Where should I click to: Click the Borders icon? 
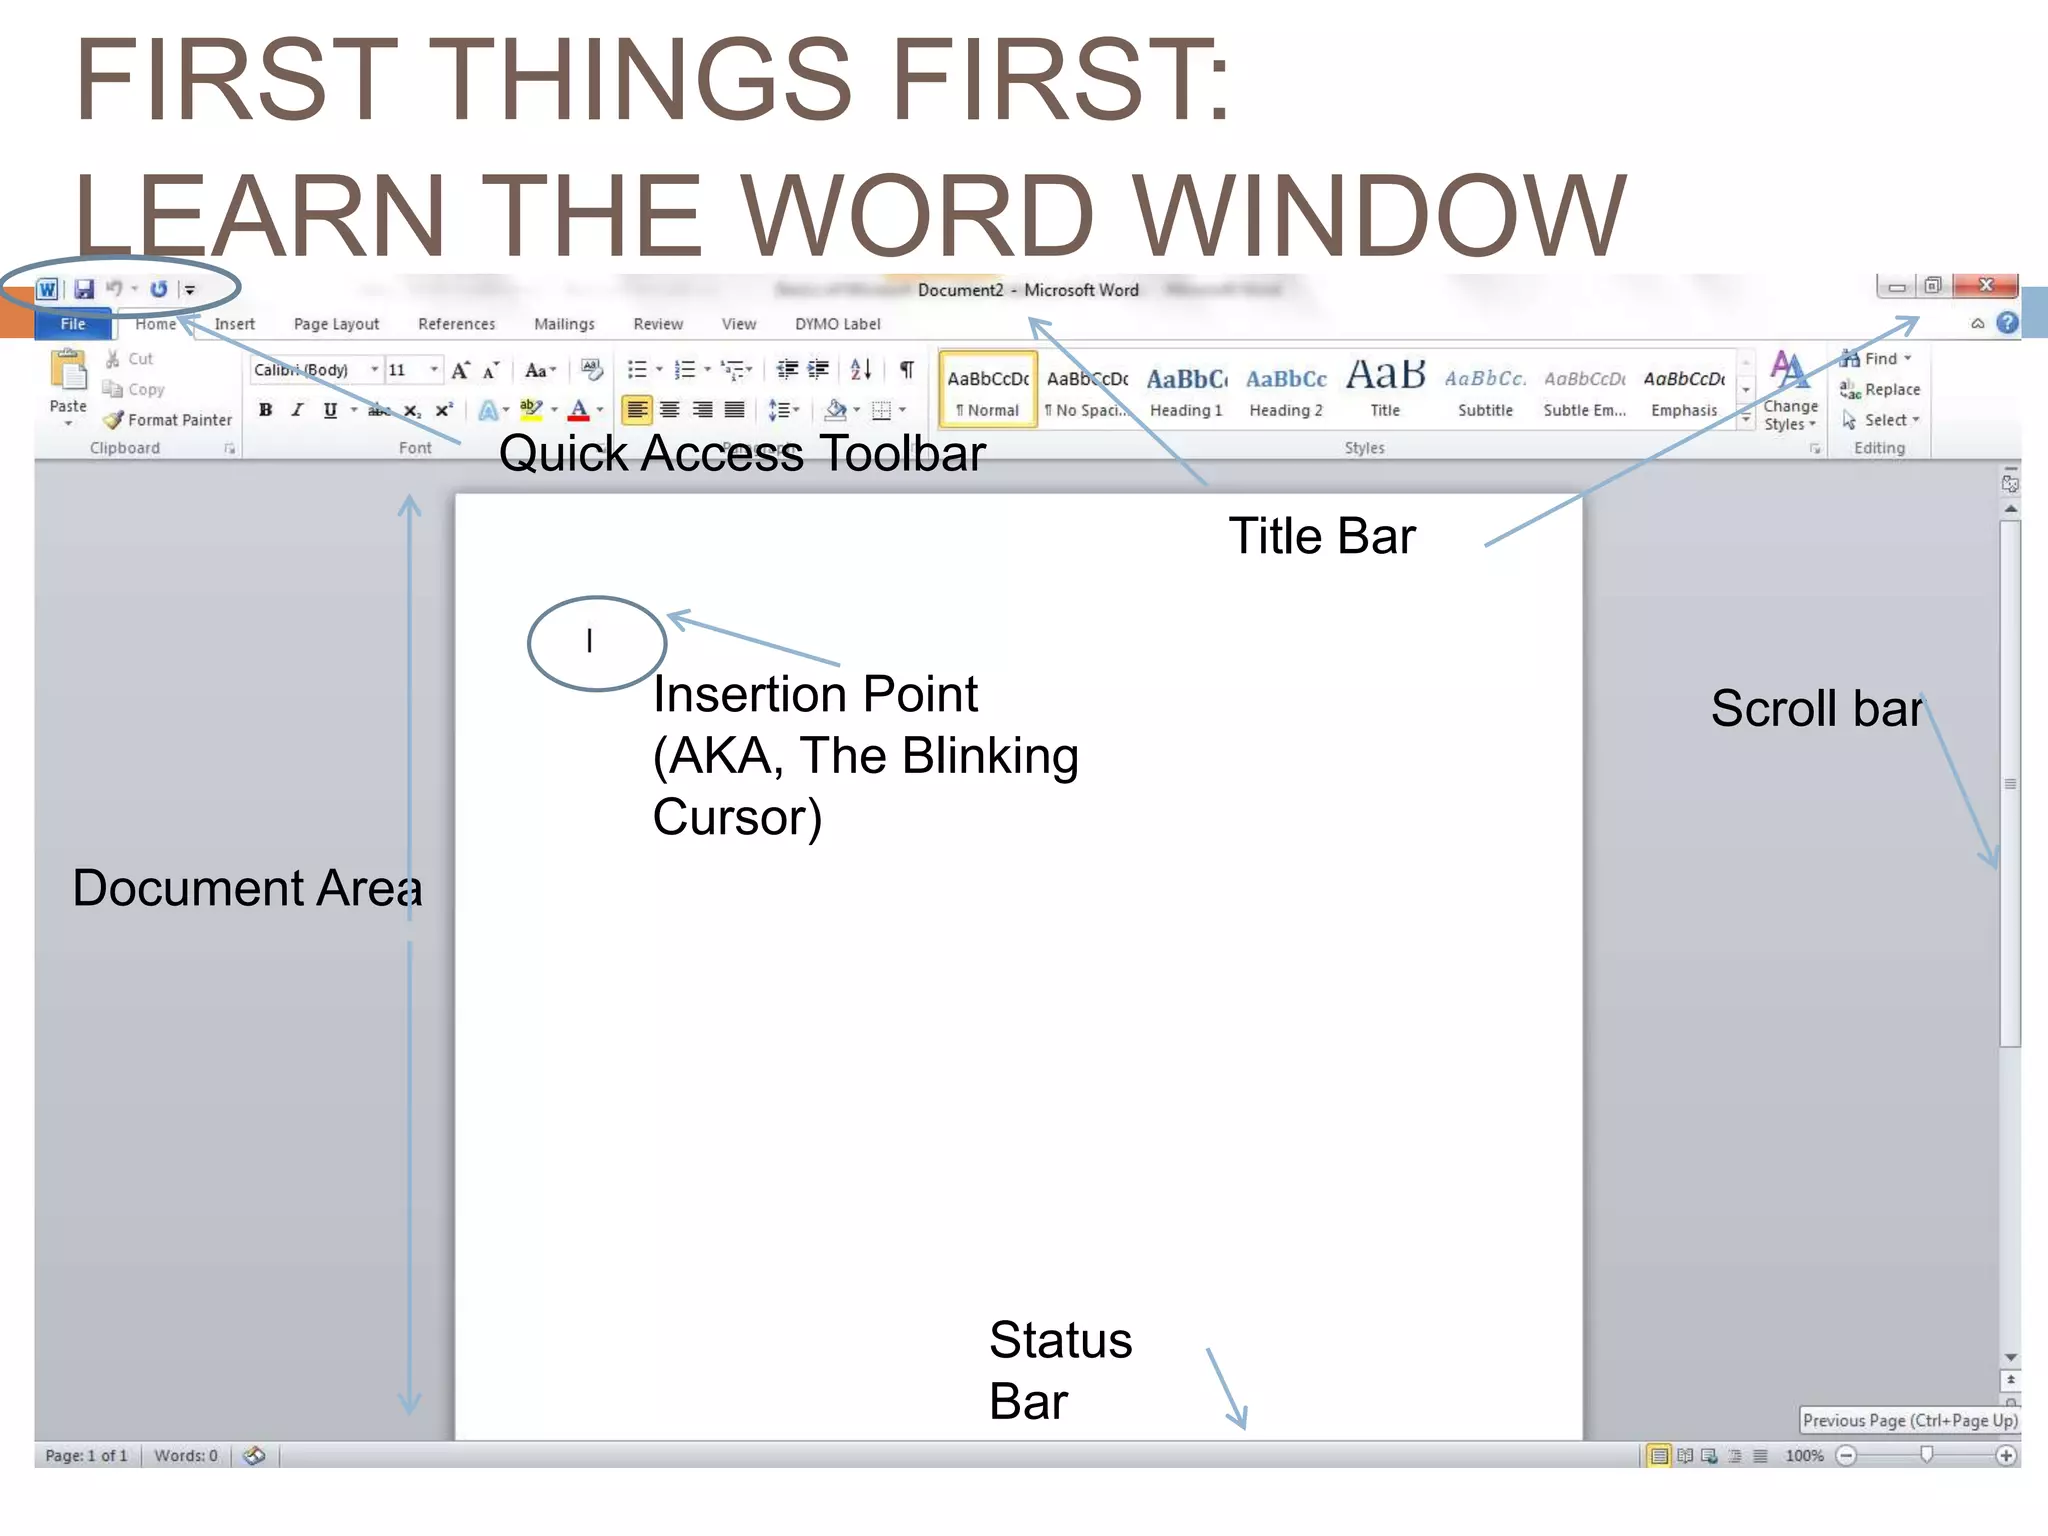click(x=881, y=410)
